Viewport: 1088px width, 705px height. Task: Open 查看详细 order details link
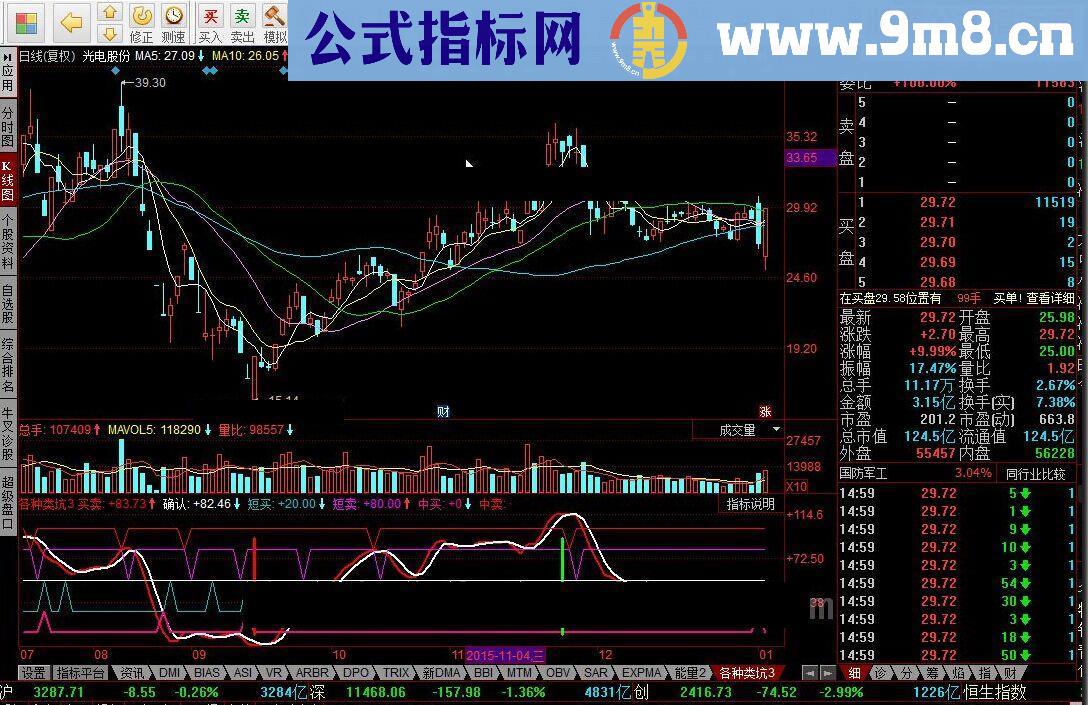point(1050,298)
